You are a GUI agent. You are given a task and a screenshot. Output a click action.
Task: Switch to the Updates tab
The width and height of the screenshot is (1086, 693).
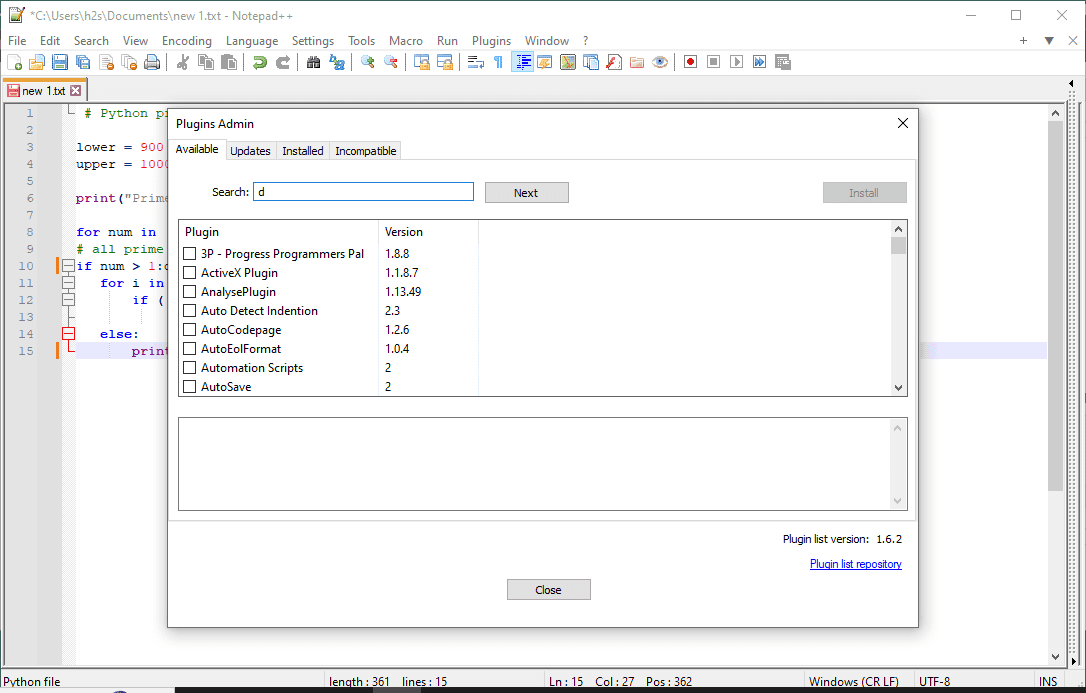(250, 151)
